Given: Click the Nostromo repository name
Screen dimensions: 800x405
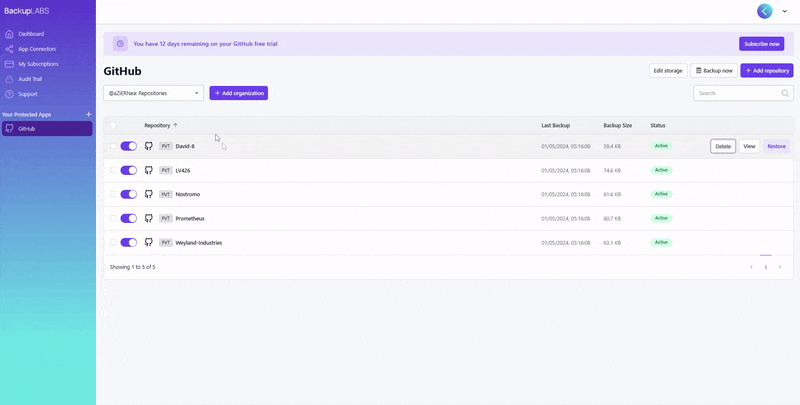Looking at the screenshot, I should click(188, 194).
